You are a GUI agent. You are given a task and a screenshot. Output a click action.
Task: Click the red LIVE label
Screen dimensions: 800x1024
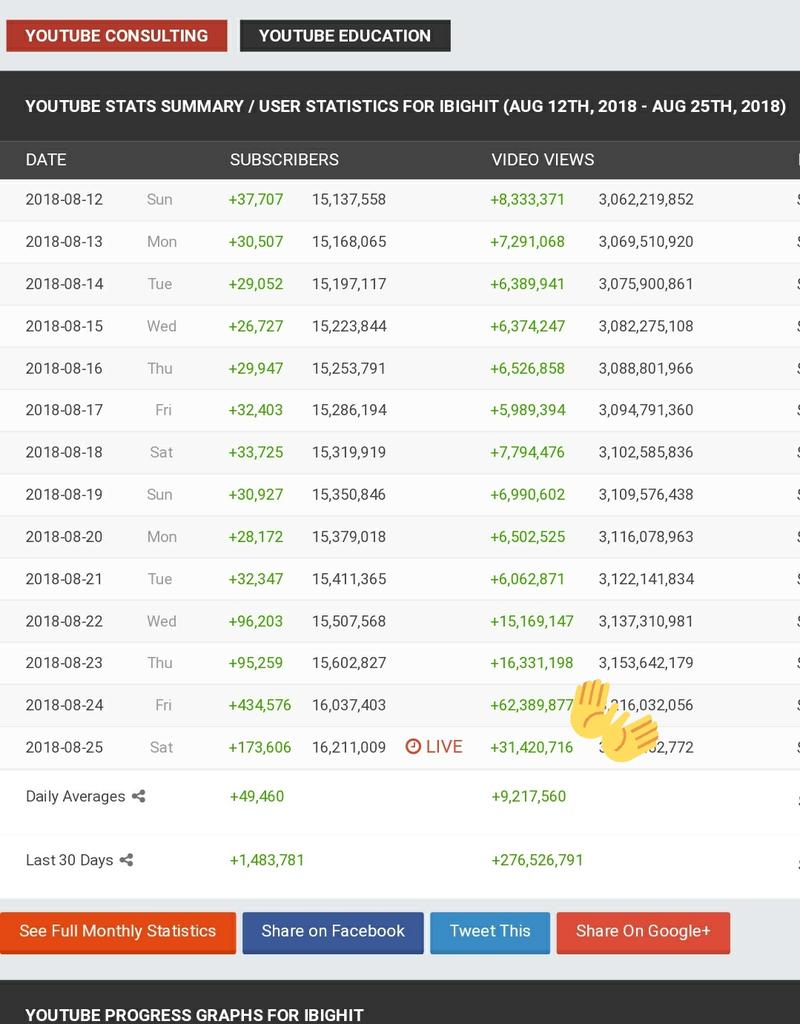coord(444,746)
